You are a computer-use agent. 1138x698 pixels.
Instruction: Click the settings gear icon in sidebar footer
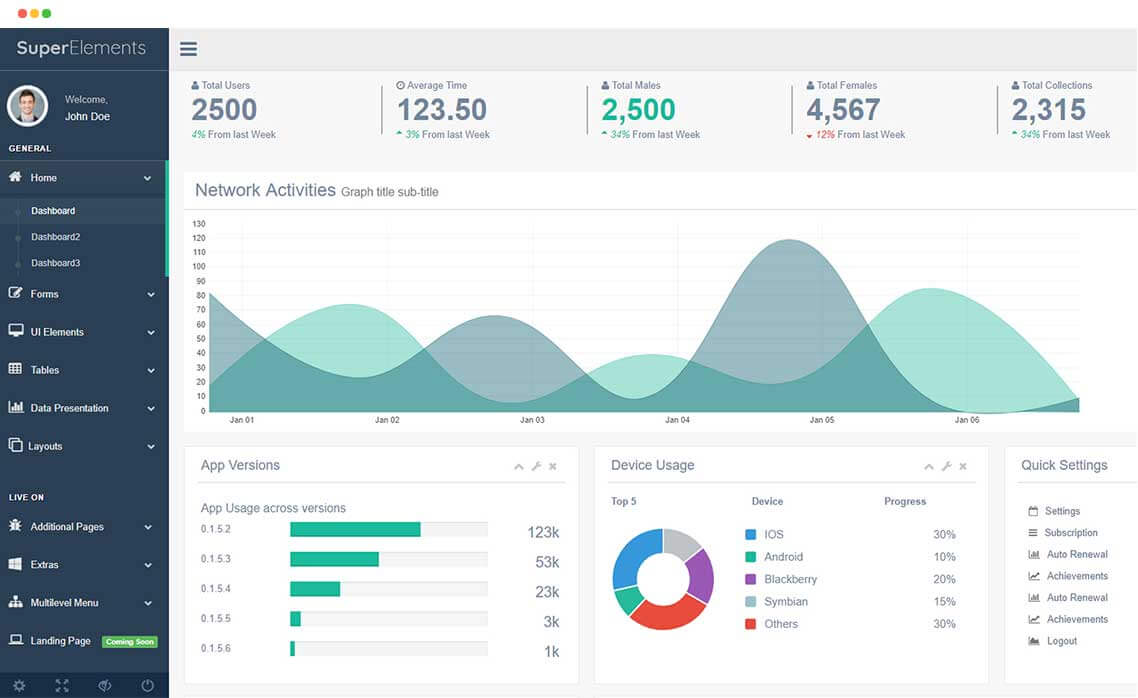coord(19,686)
